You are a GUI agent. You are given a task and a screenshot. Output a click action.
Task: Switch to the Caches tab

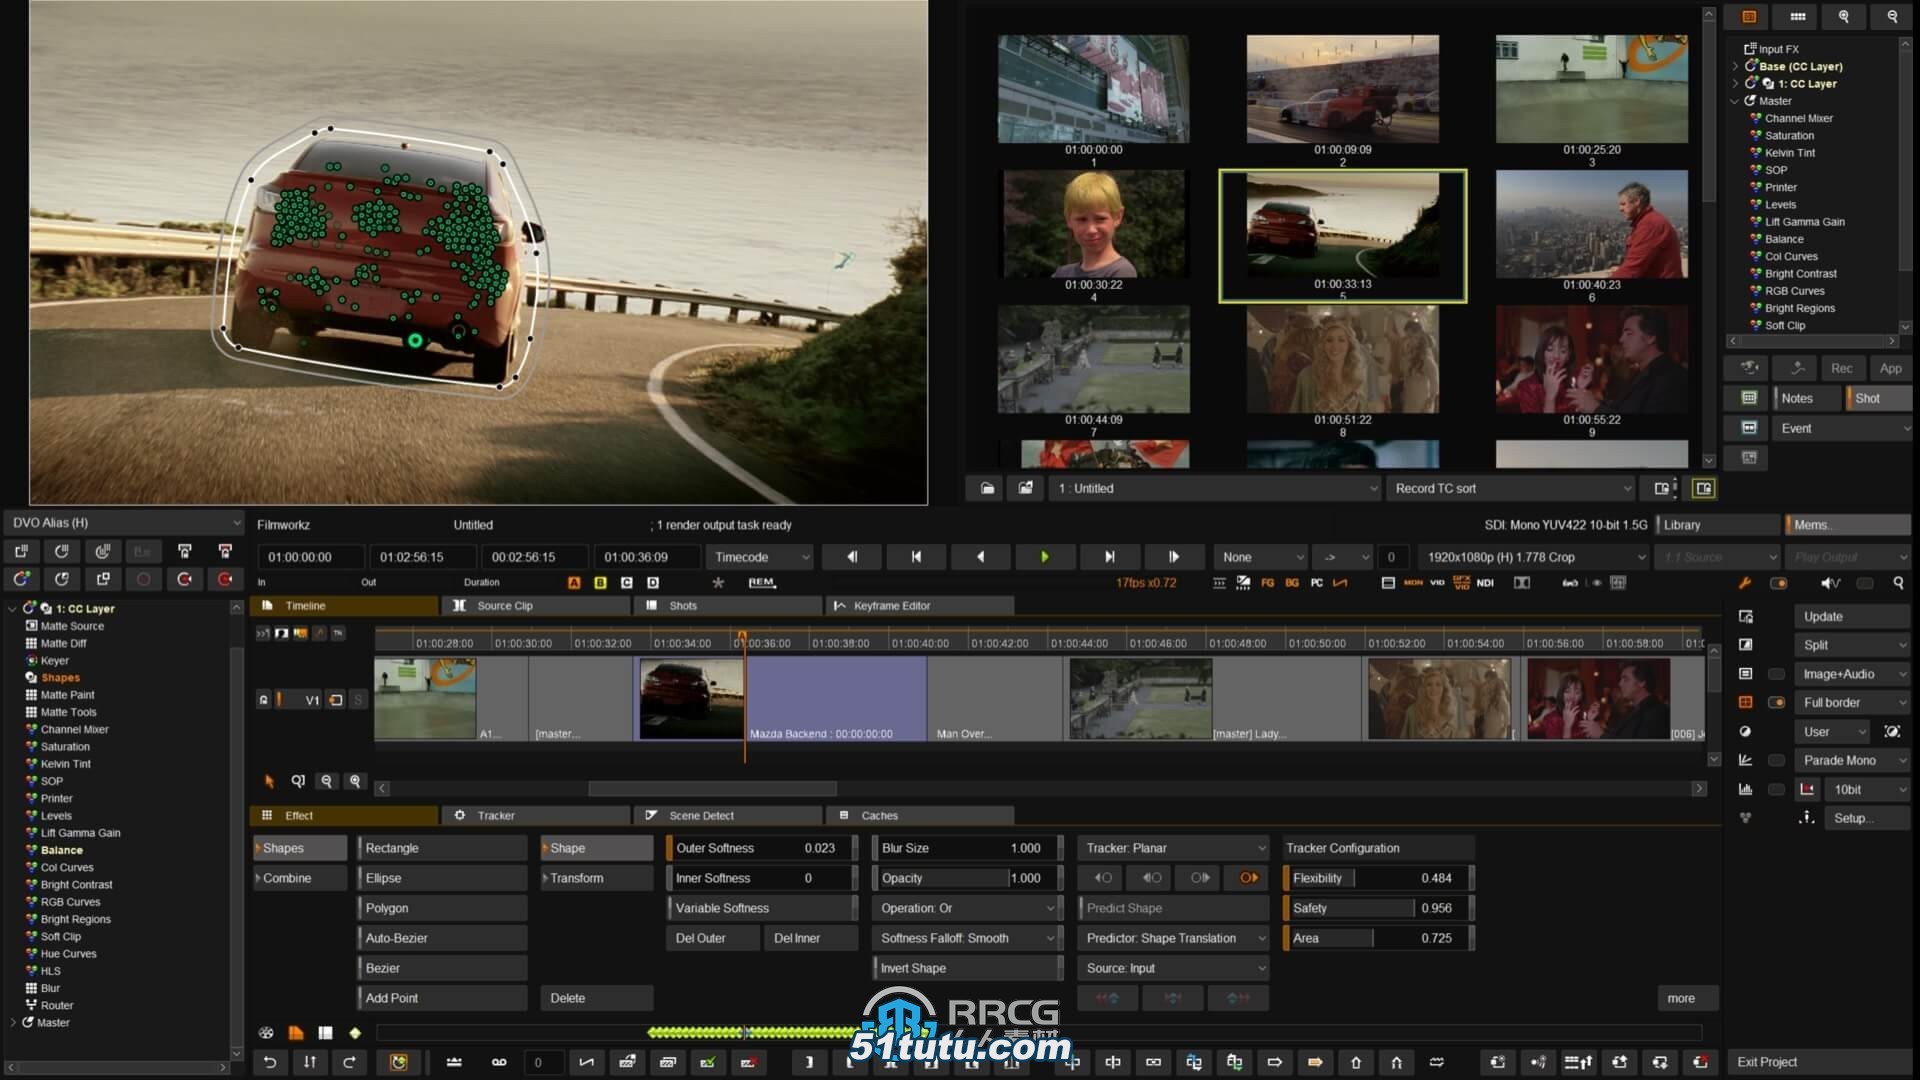coord(920,816)
